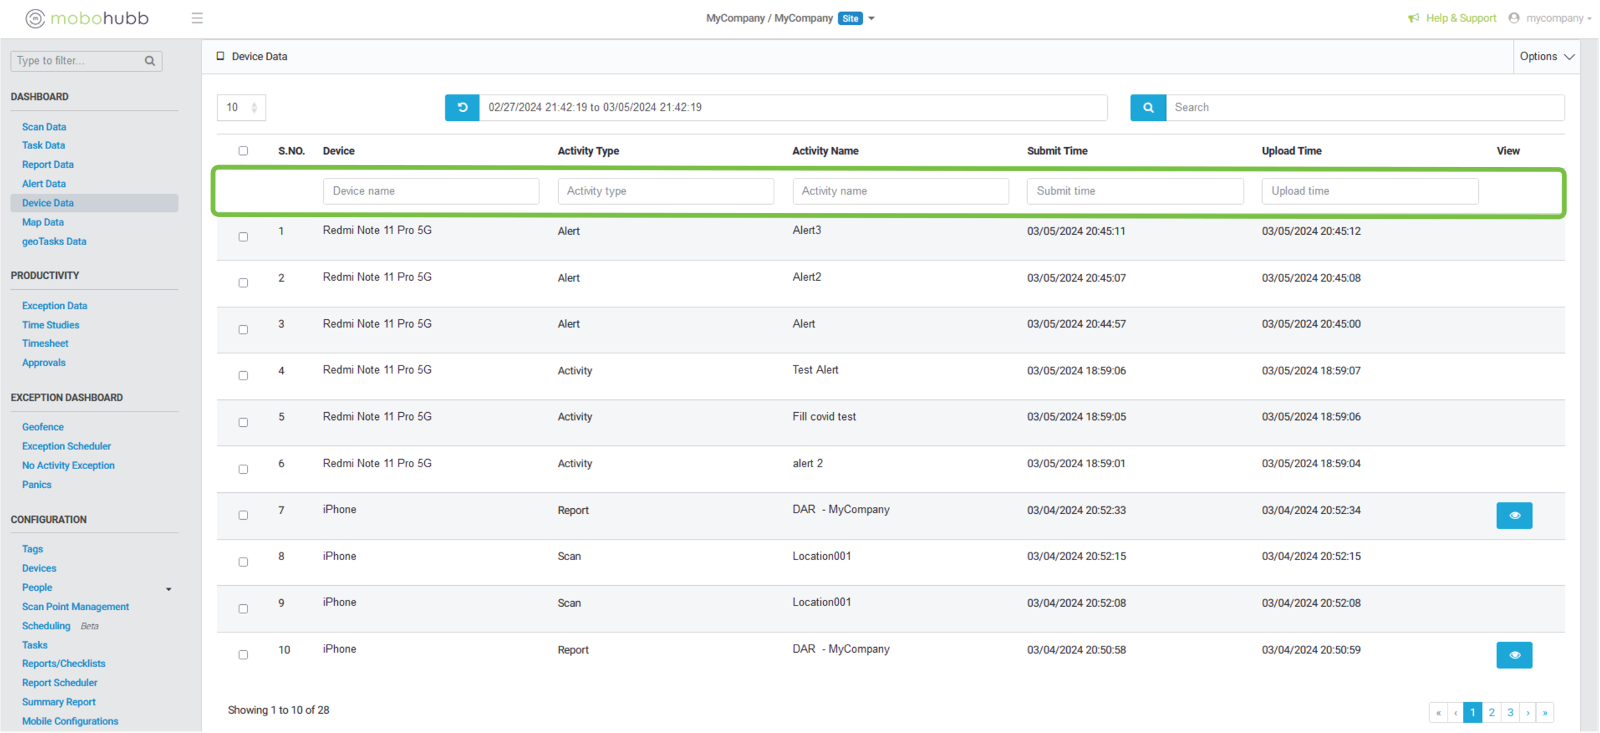Open the Options dropdown
Image resolution: width=1600 pixels, height=733 pixels.
click(x=1546, y=57)
